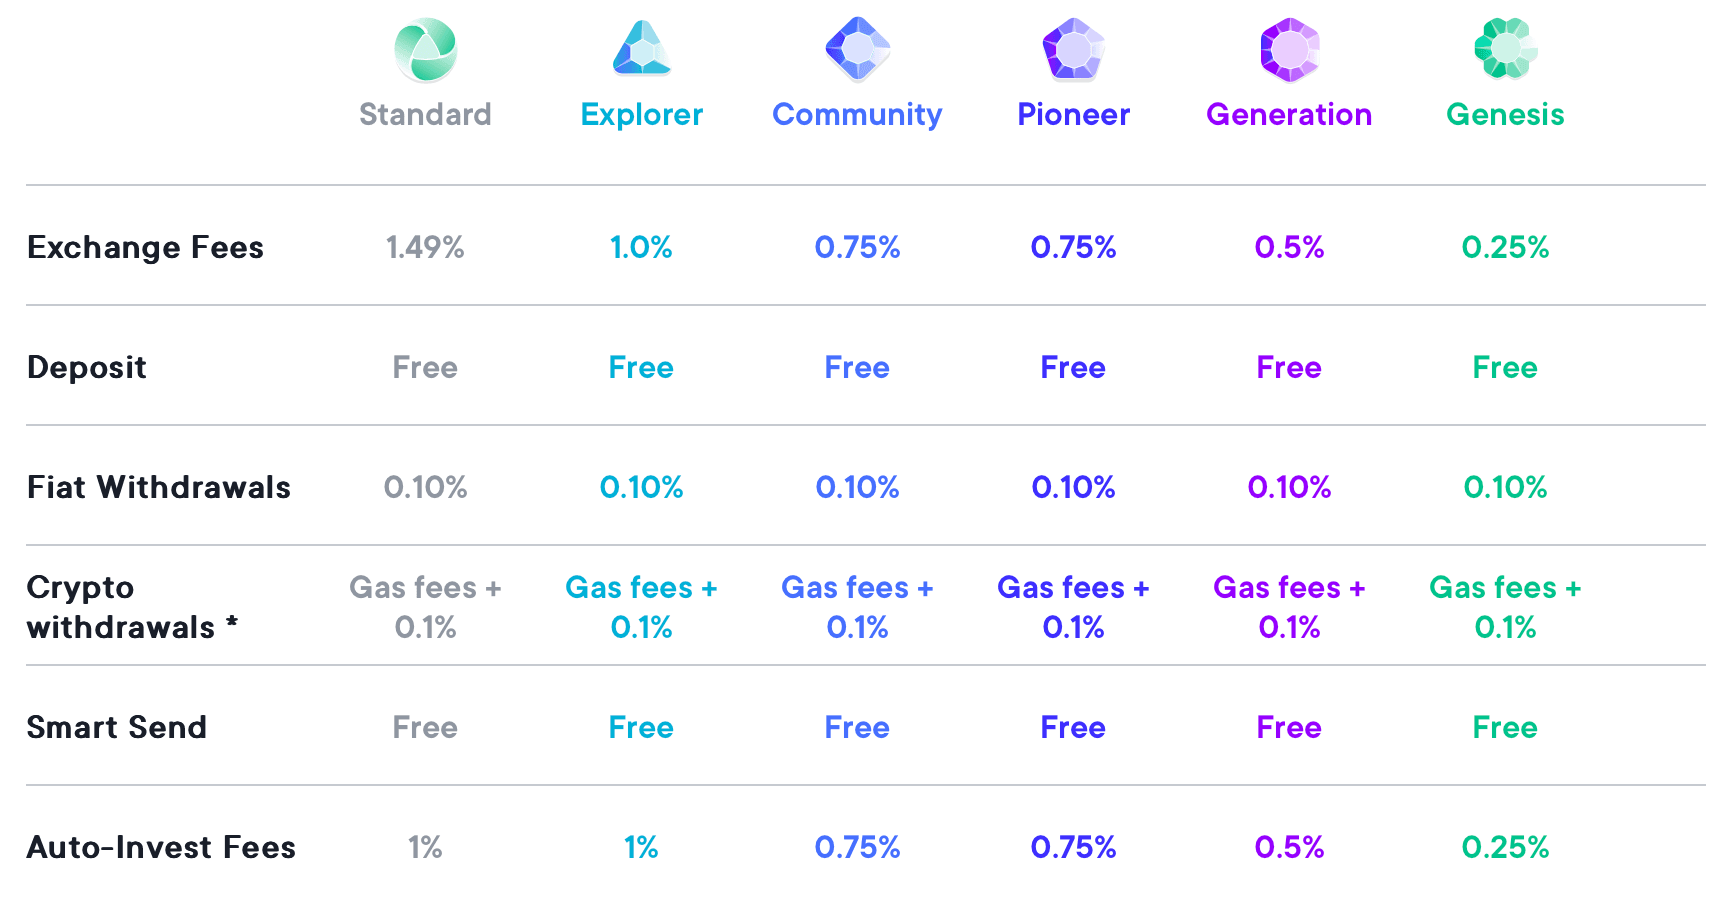
Task: Click Generation's 0.5% Auto-Invest fee value
Action: pos(1289,847)
